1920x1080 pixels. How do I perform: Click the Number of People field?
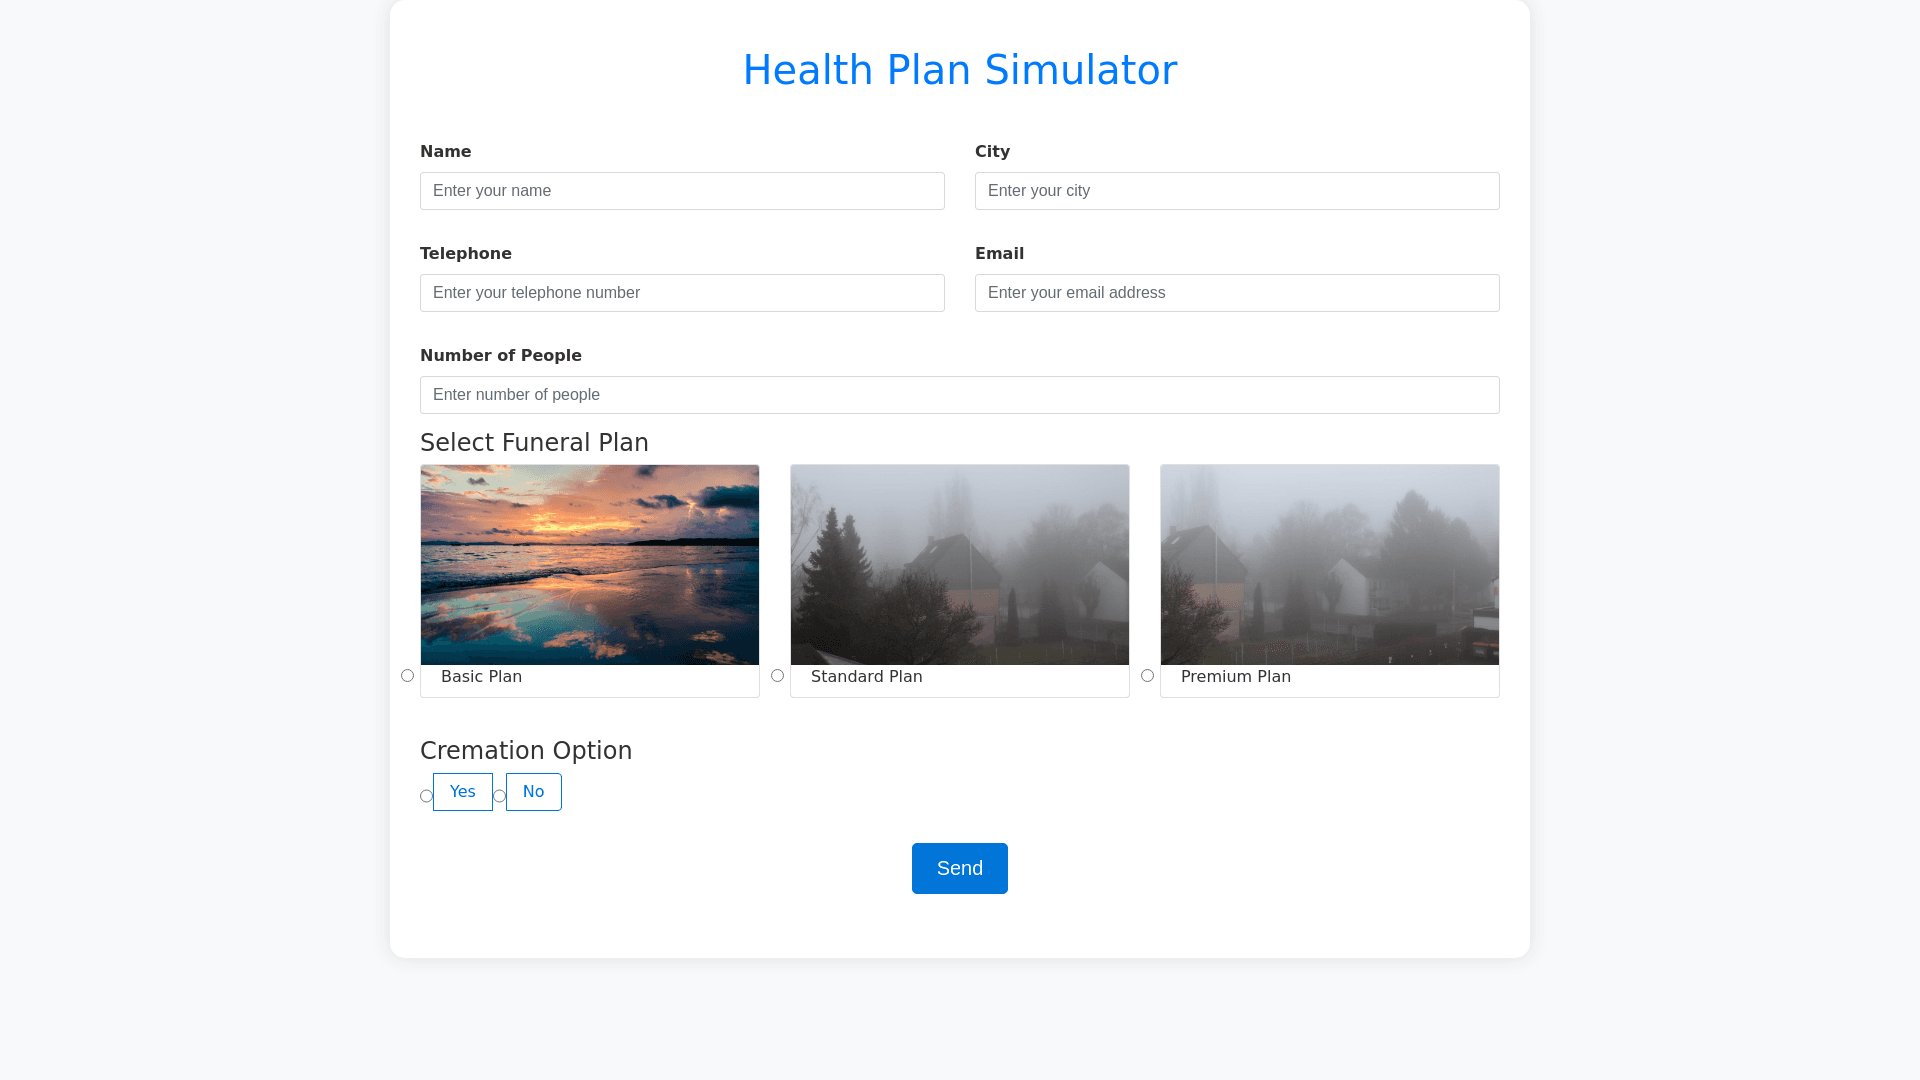coord(959,395)
